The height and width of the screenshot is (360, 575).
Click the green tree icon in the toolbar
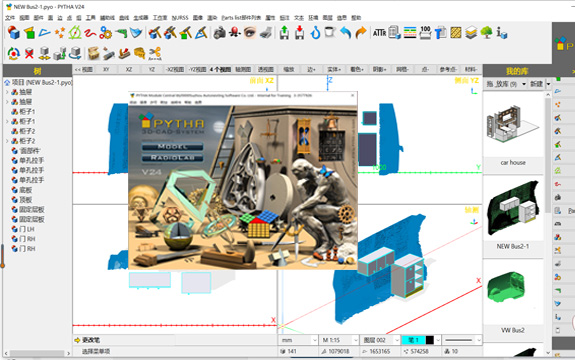tap(486, 33)
